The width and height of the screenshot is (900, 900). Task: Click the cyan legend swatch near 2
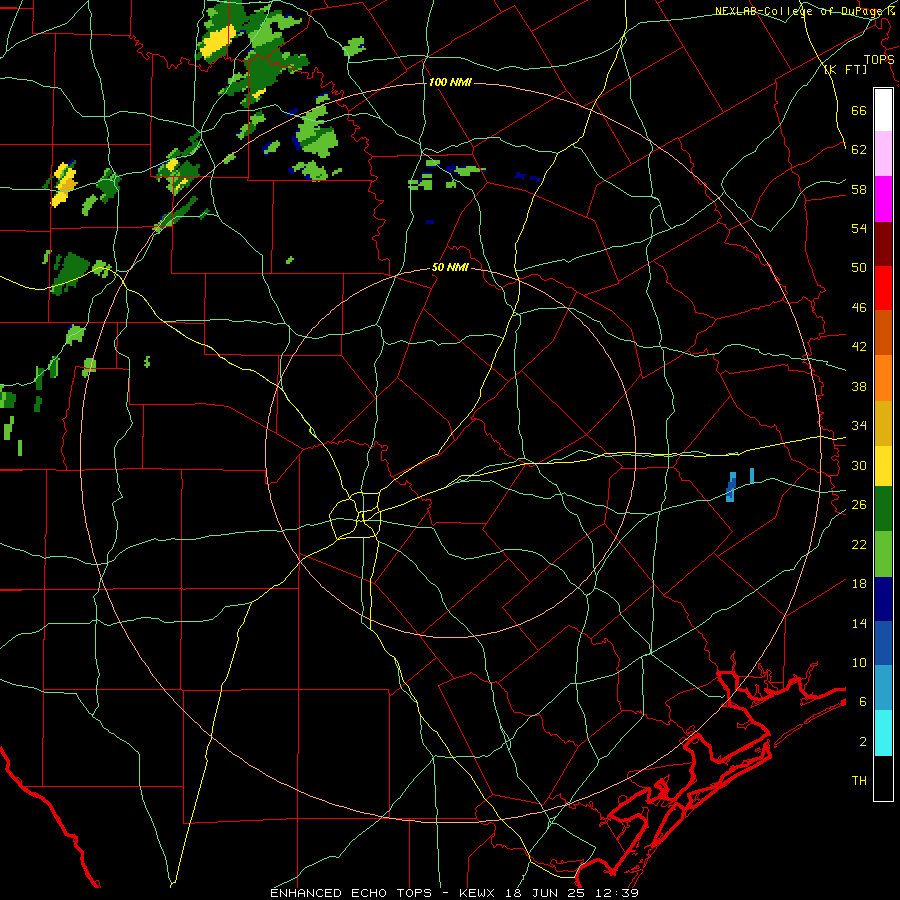(x=883, y=733)
